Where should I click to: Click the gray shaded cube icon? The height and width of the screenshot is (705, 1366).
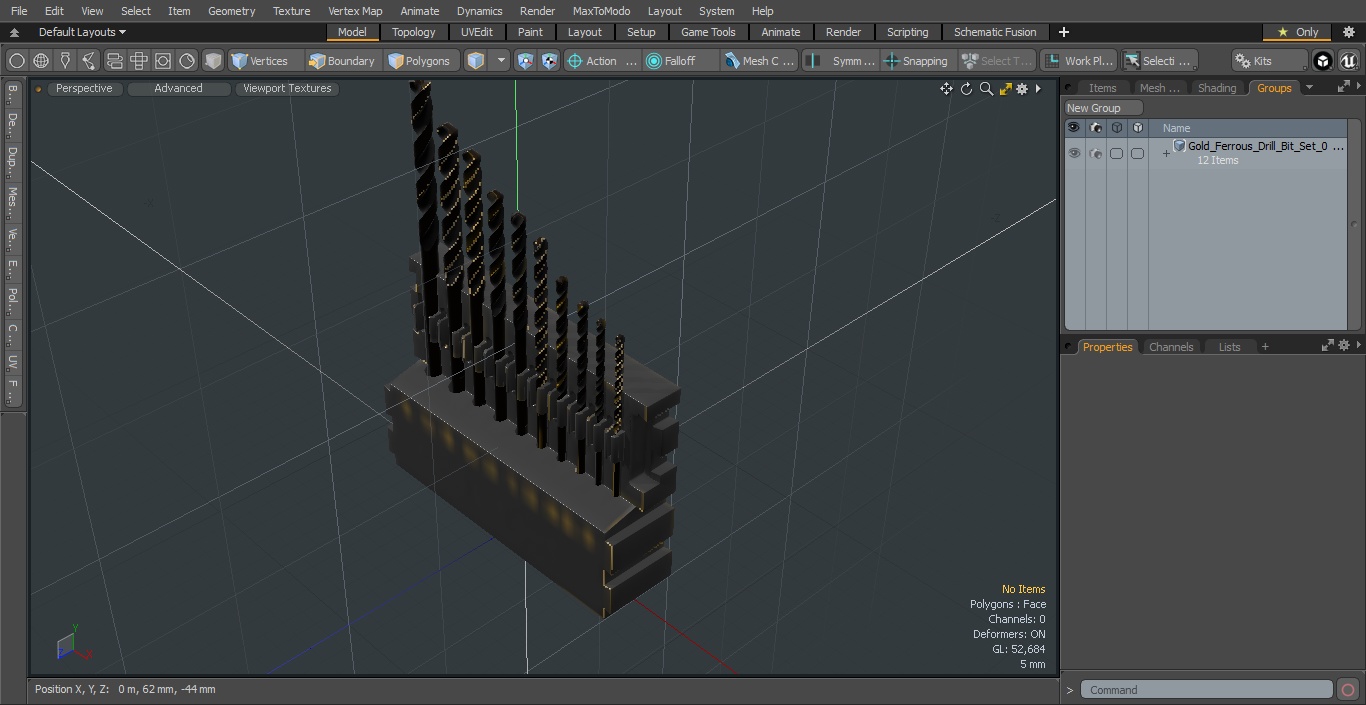(213, 61)
